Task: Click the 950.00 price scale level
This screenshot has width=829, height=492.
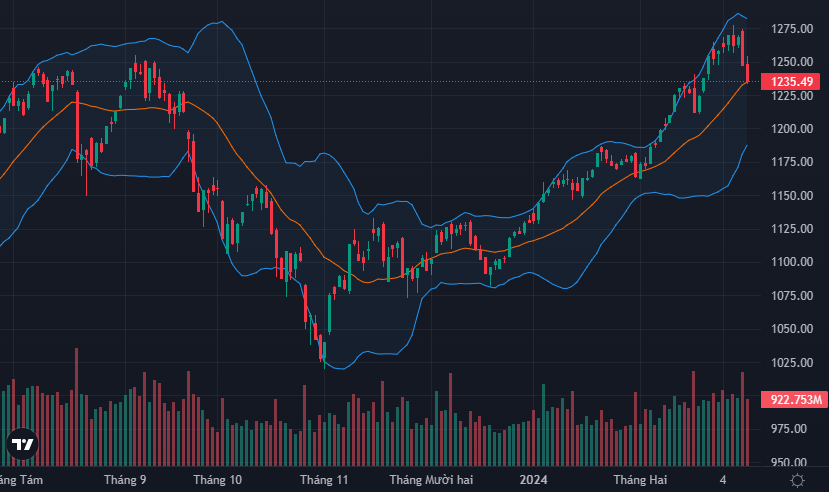Action: pyautogui.click(x=792, y=463)
